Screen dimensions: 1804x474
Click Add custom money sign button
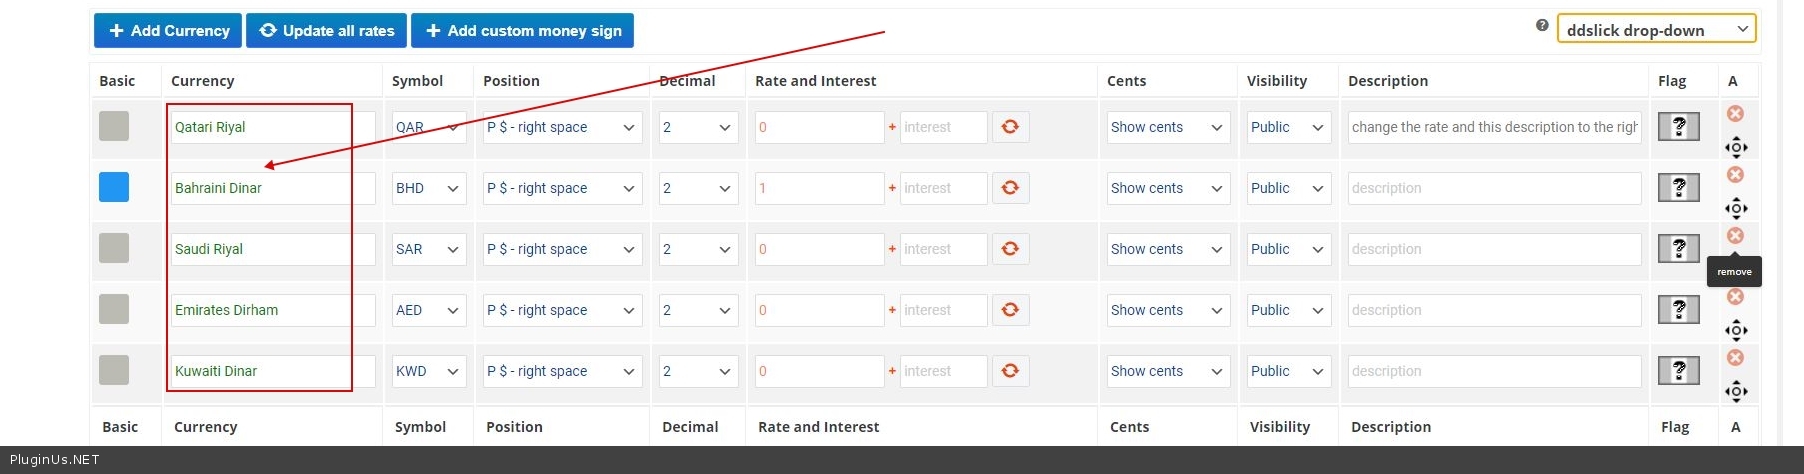(523, 30)
